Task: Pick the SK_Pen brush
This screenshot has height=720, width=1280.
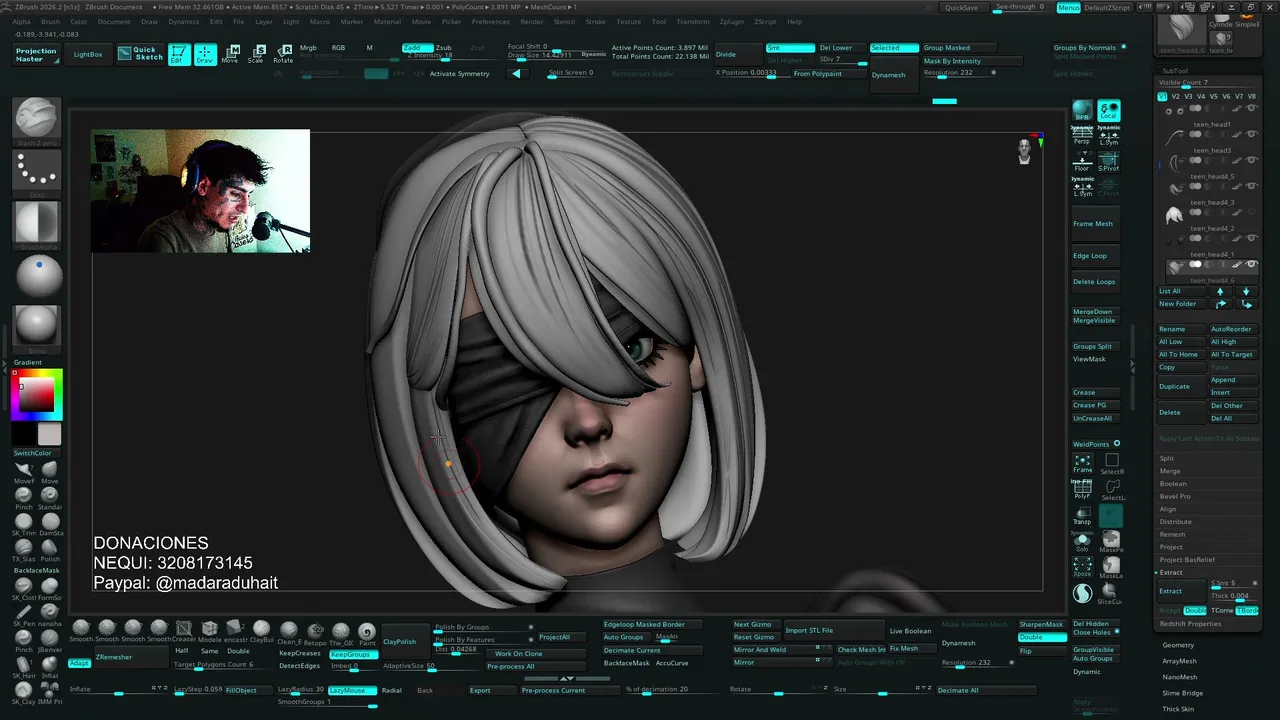Action: 24,616
